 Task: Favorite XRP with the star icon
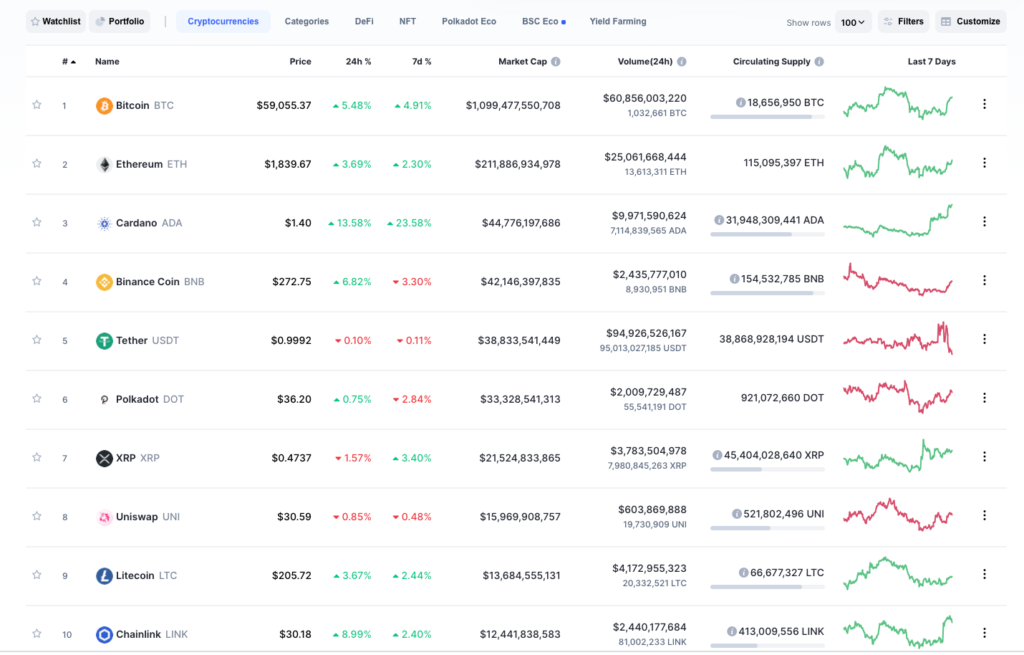coord(37,457)
